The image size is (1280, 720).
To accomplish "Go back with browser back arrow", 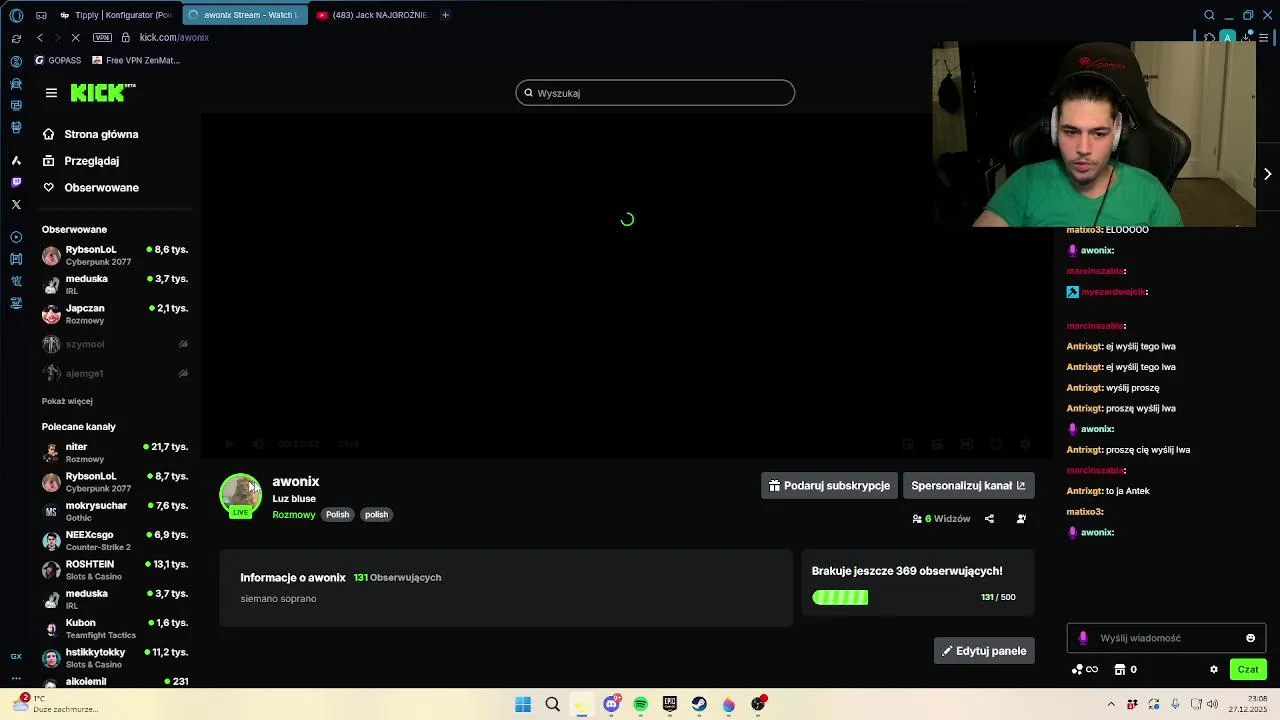I will [x=40, y=37].
